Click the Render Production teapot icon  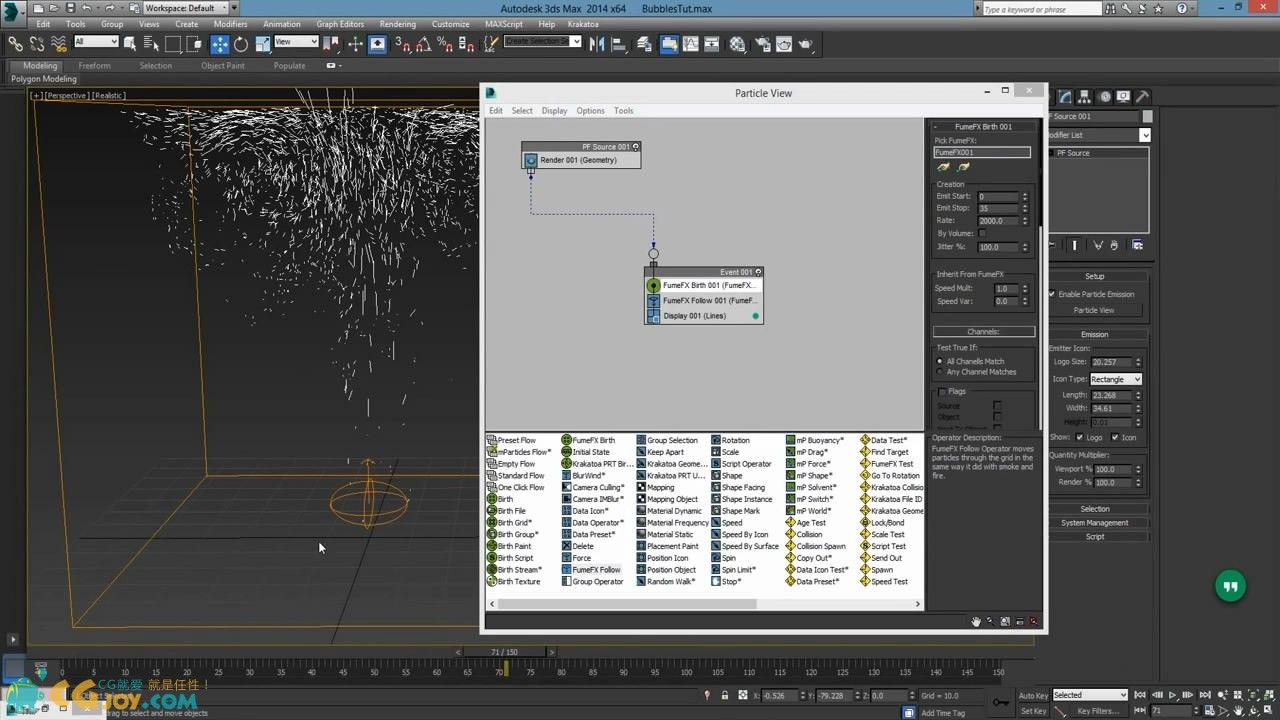(806, 44)
